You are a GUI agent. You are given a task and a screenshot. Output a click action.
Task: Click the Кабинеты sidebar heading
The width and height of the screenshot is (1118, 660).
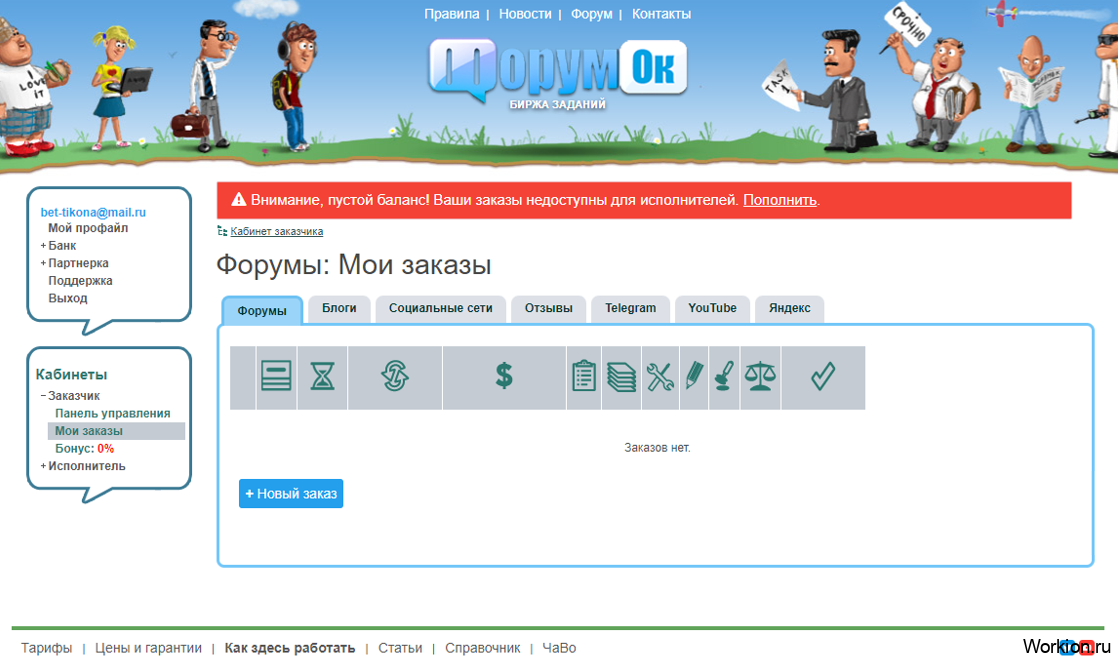click(71, 374)
